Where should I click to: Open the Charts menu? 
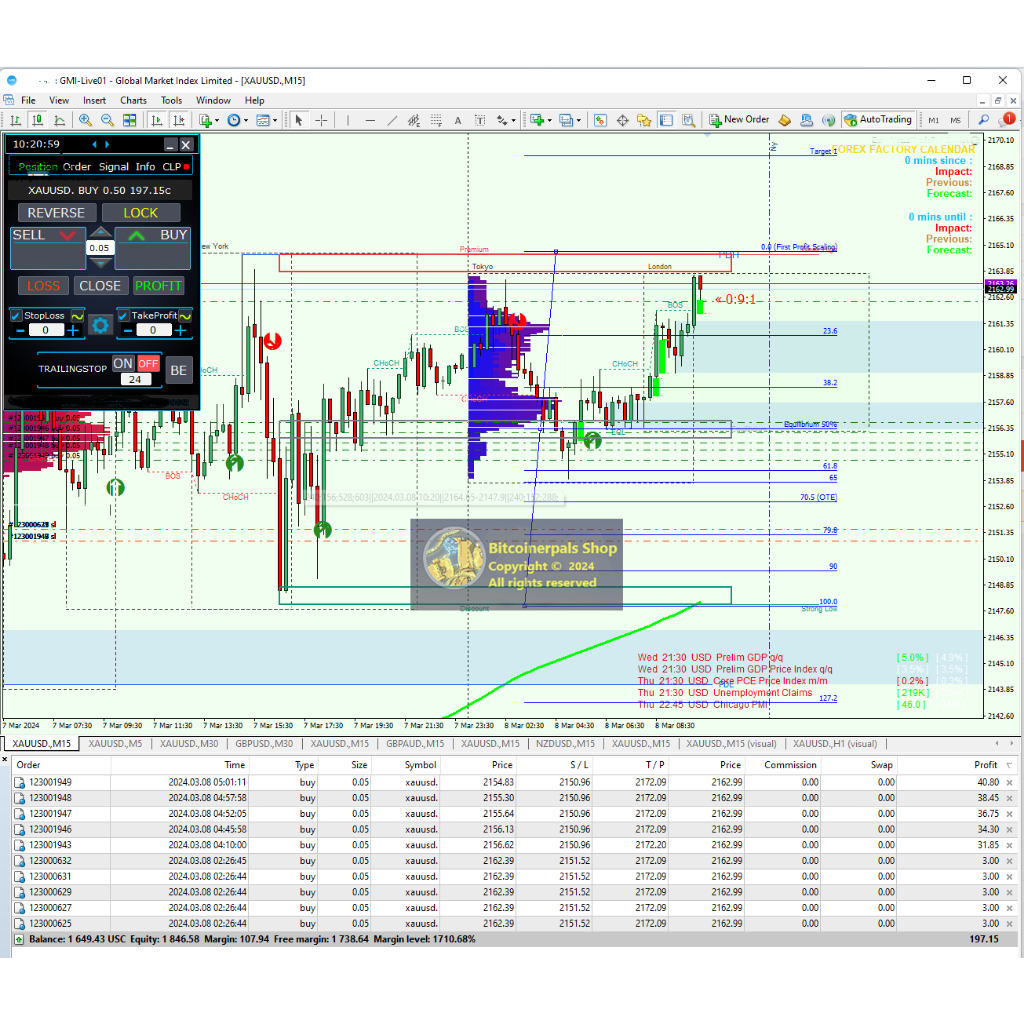[x=133, y=100]
